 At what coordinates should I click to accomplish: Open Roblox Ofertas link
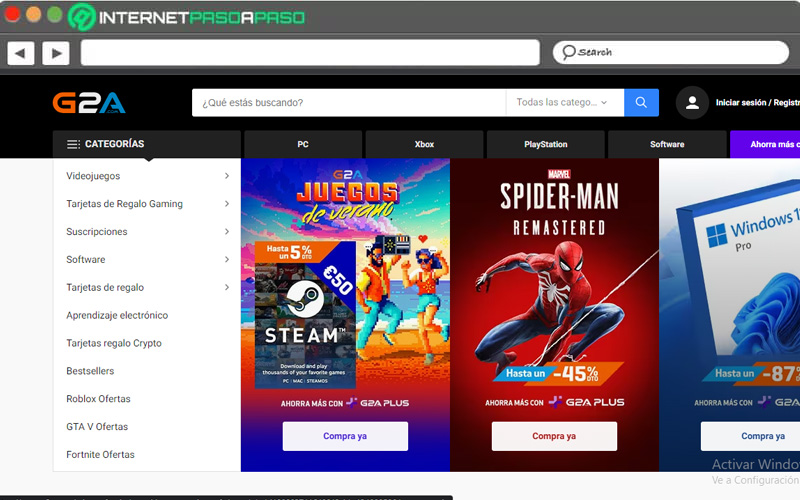(x=98, y=399)
